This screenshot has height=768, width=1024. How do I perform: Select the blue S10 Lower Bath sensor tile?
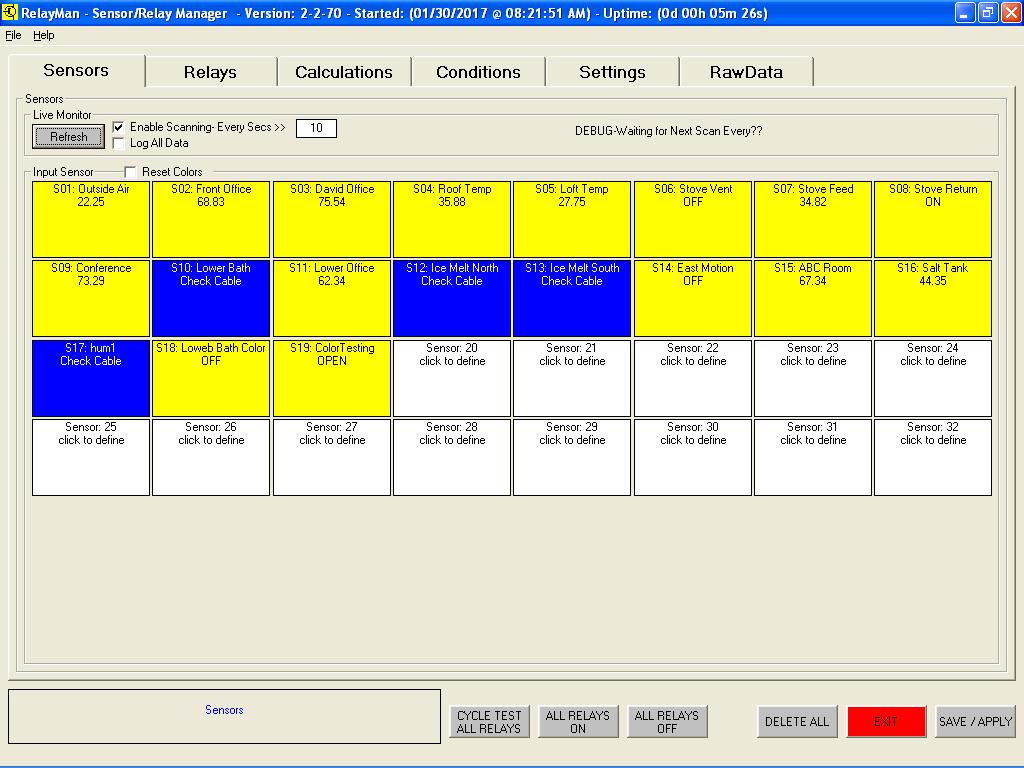(211, 298)
